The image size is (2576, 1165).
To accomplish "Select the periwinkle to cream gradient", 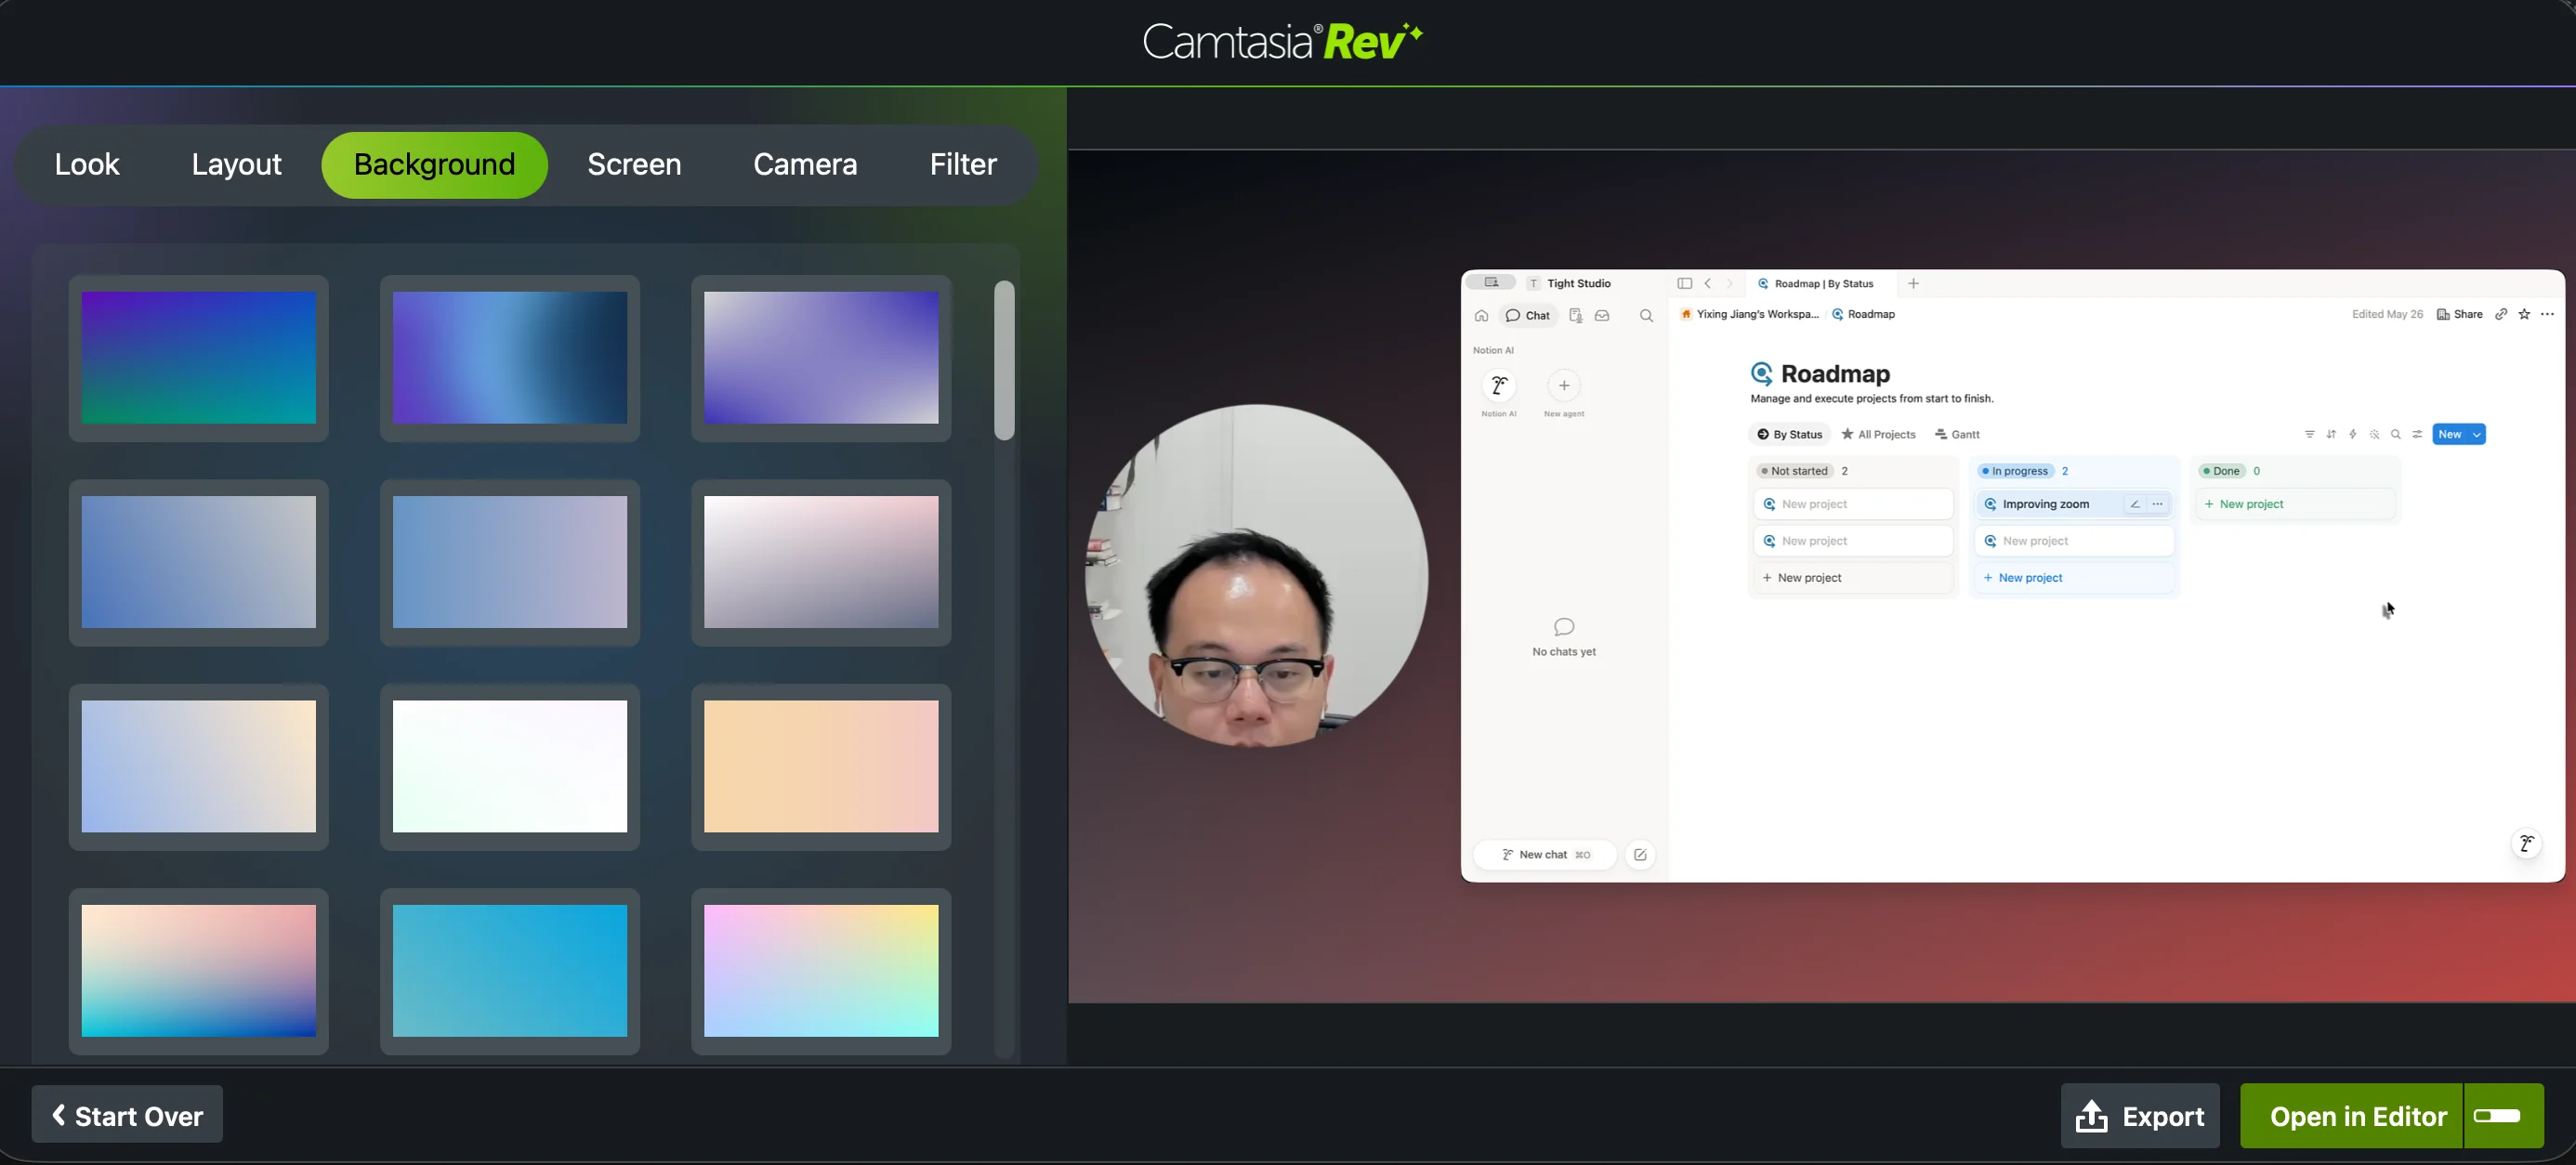I will 199,766.
